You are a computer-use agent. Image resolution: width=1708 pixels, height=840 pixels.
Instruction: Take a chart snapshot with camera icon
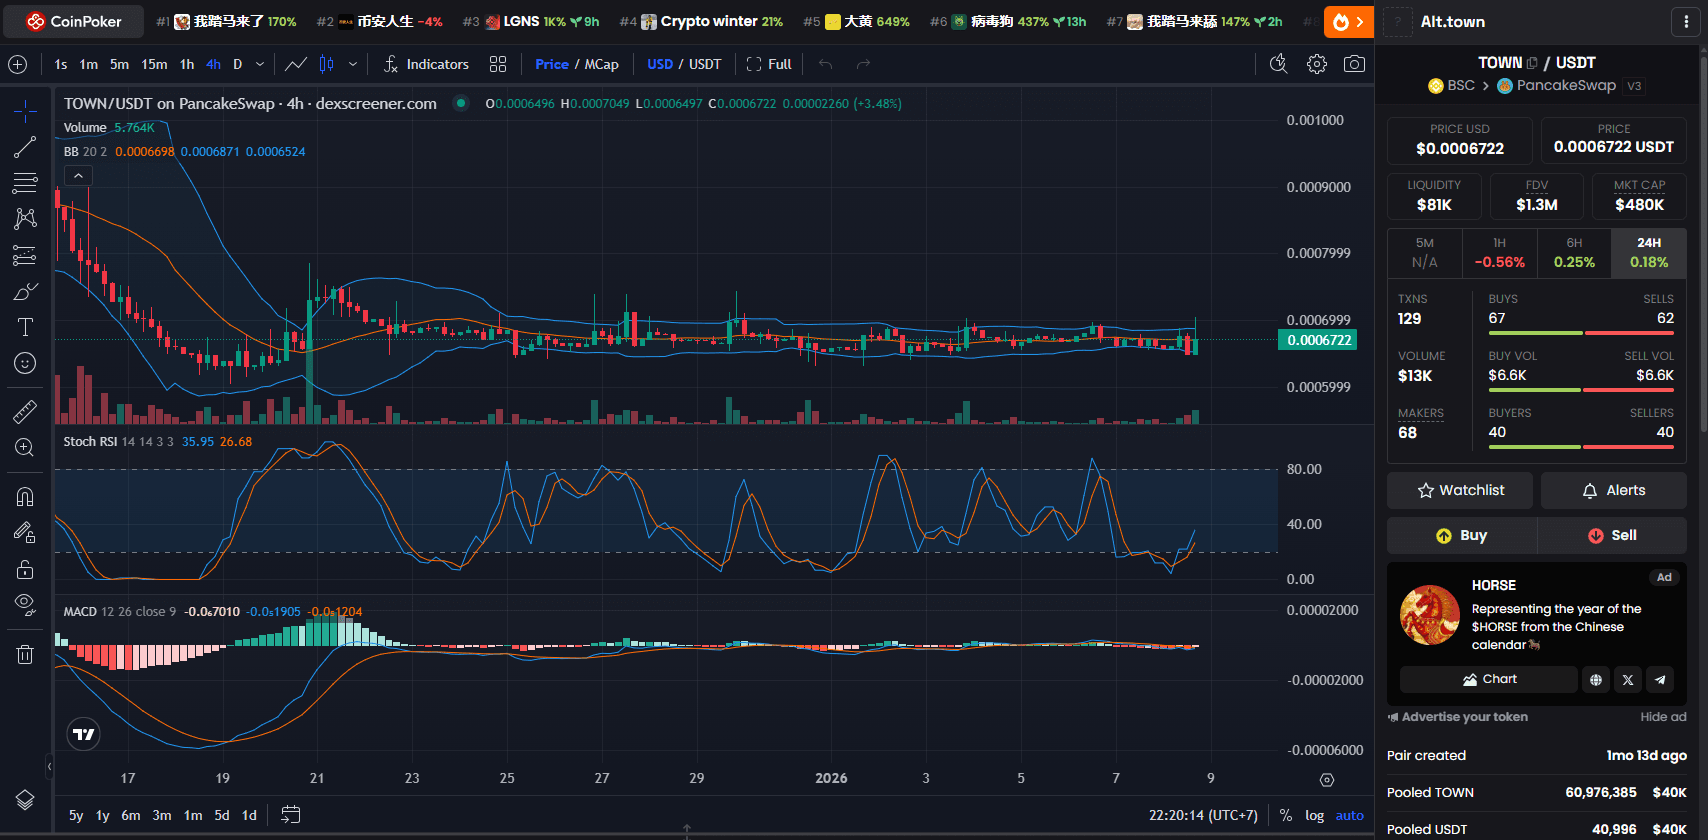pyautogui.click(x=1354, y=64)
